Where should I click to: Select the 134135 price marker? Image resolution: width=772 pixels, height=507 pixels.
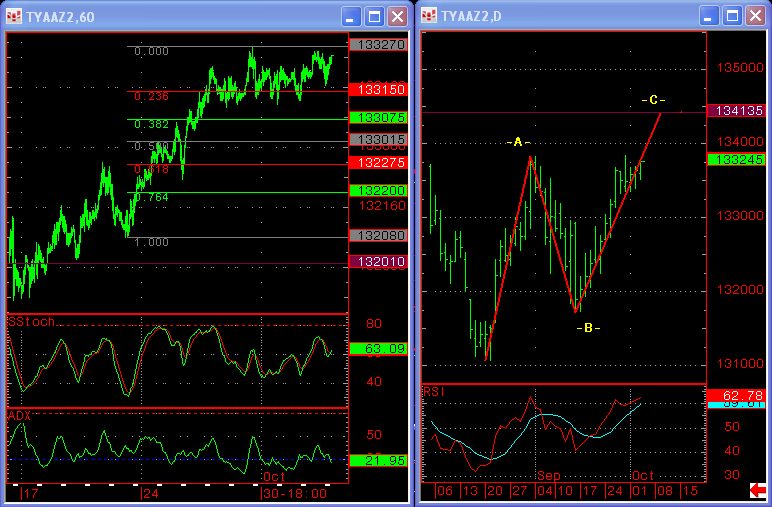(x=736, y=111)
